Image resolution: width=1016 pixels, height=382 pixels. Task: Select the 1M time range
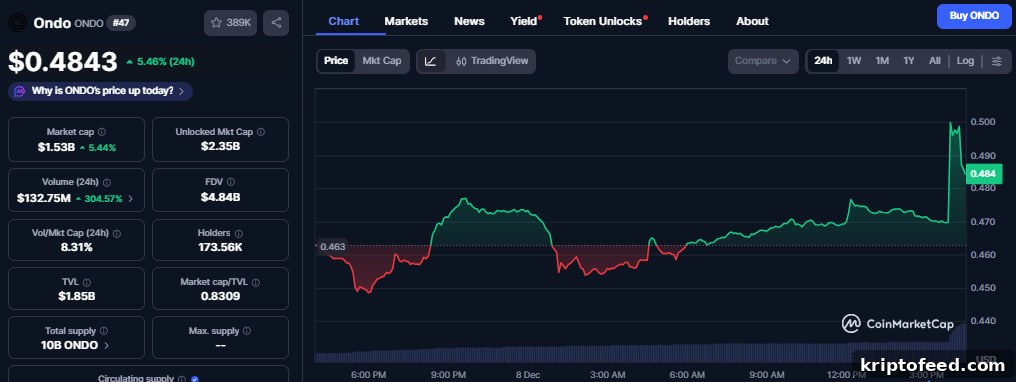point(882,61)
